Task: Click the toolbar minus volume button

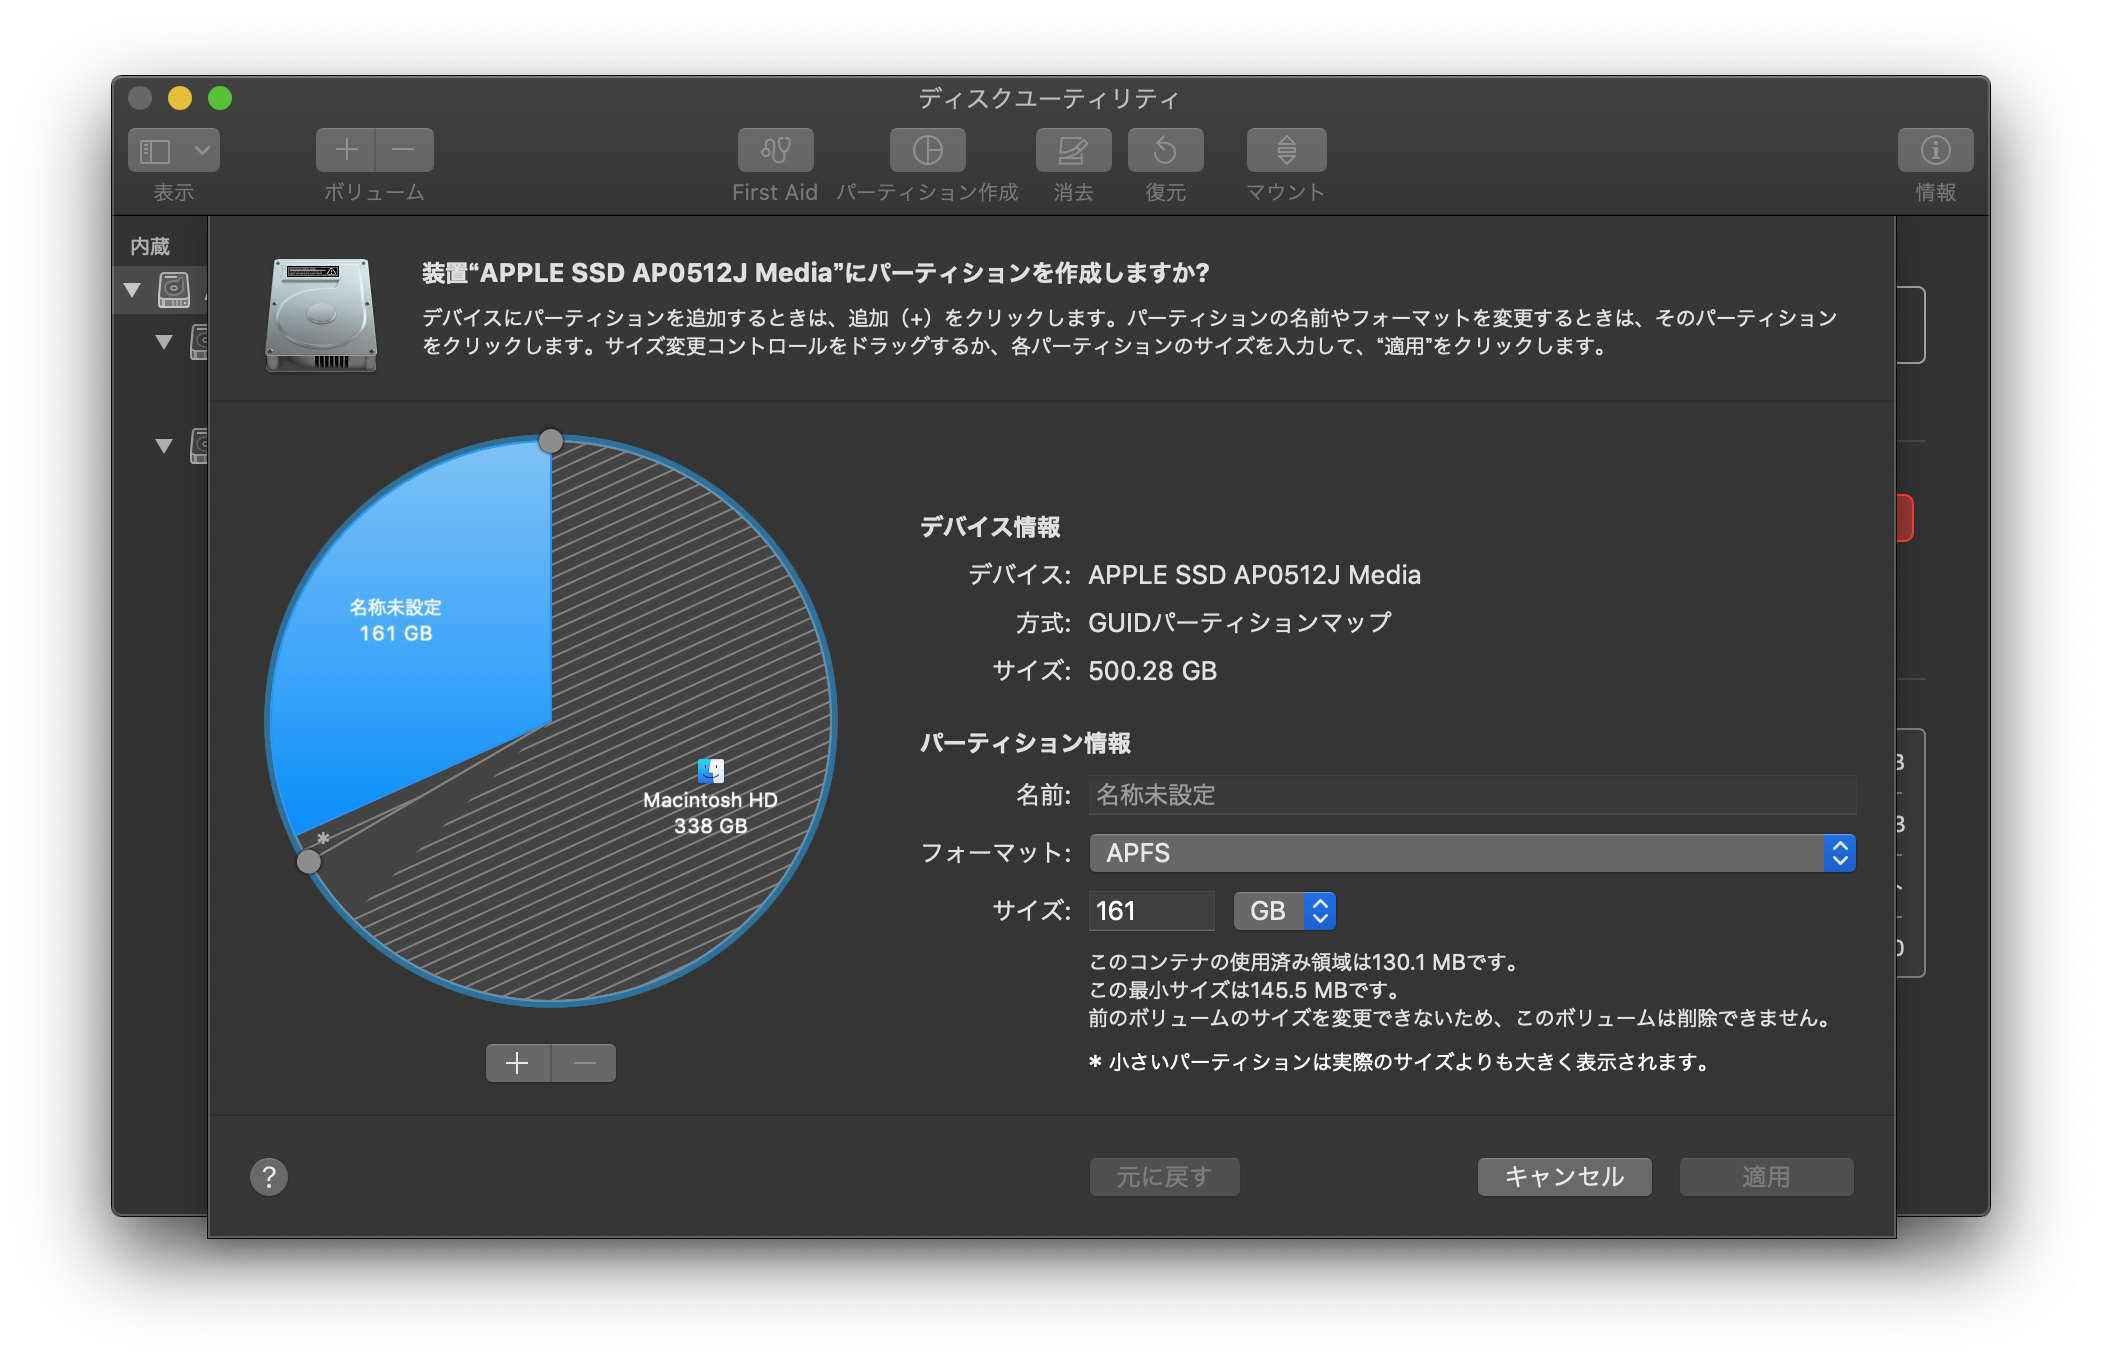Action: tap(404, 150)
